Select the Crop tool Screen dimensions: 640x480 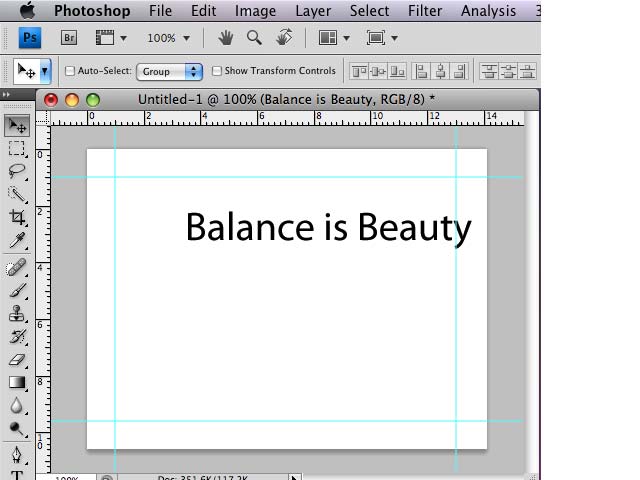click(x=17, y=217)
